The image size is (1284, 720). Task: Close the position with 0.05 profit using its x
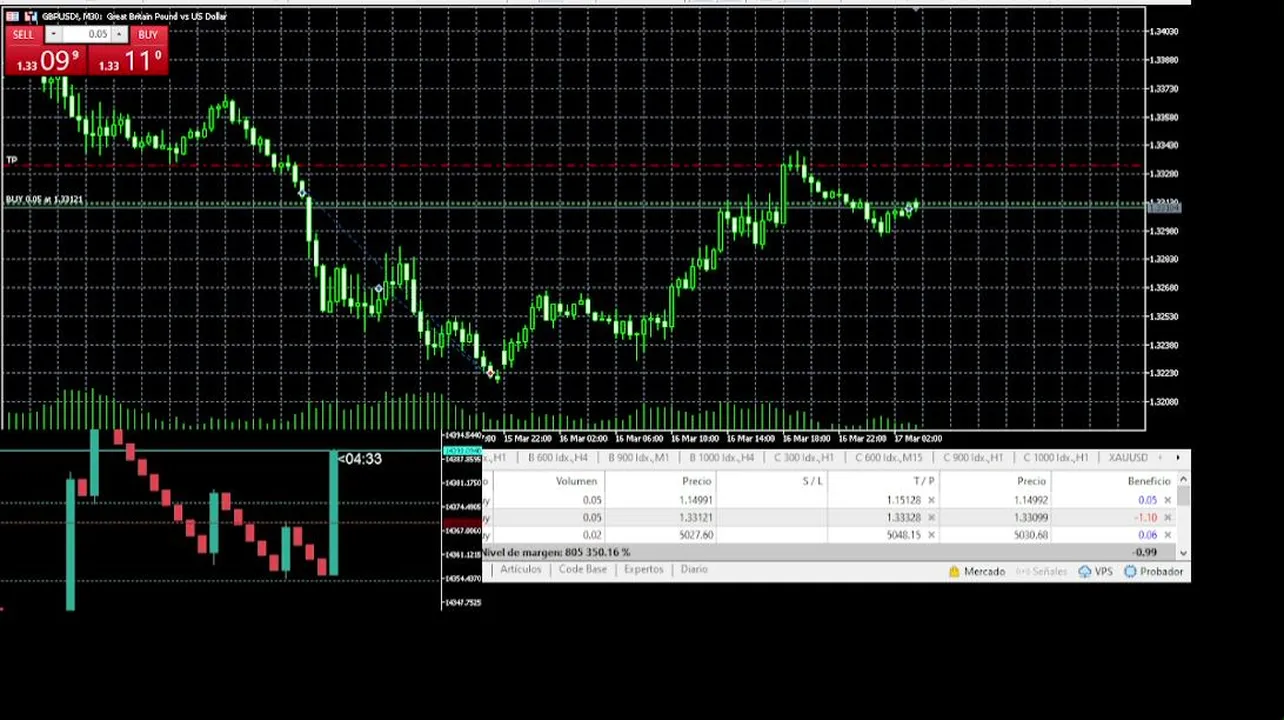pyautogui.click(x=1167, y=500)
